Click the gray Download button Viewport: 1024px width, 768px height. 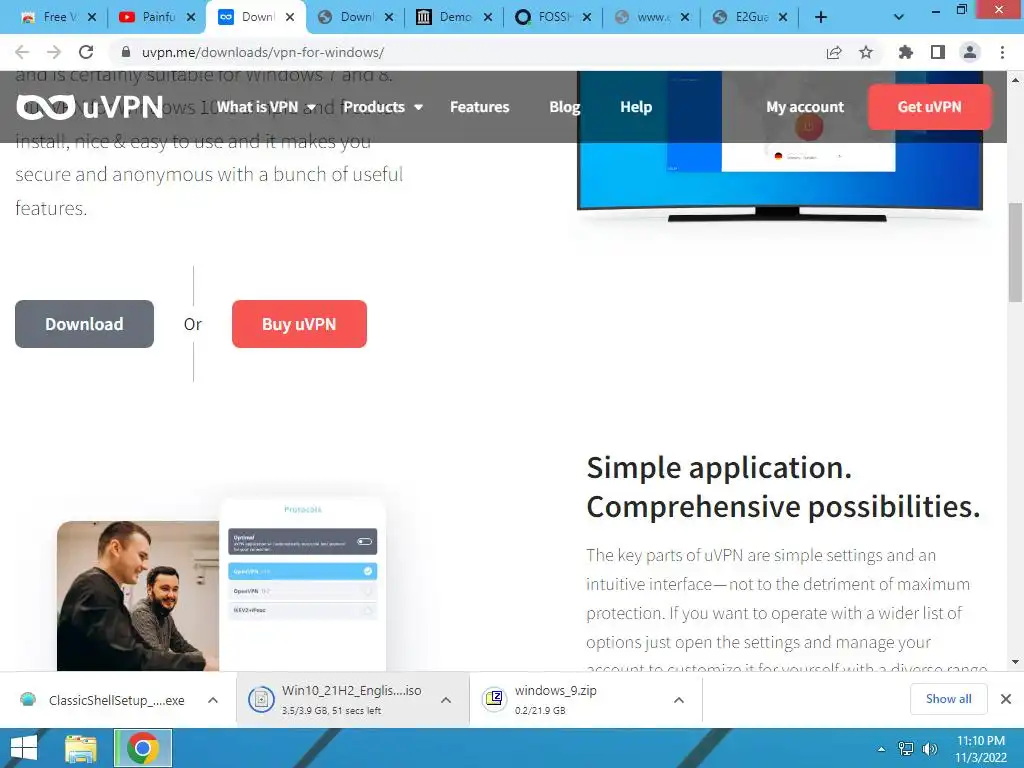[84, 324]
